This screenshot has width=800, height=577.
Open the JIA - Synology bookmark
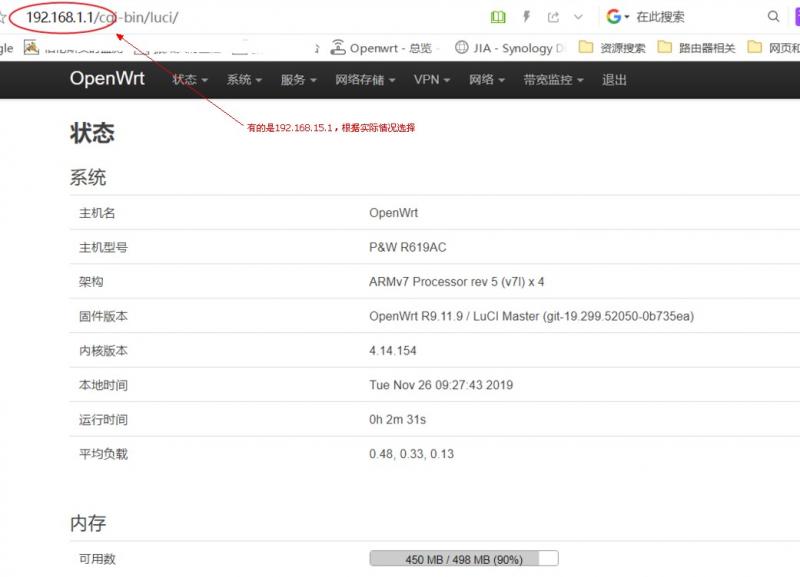(511, 48)
